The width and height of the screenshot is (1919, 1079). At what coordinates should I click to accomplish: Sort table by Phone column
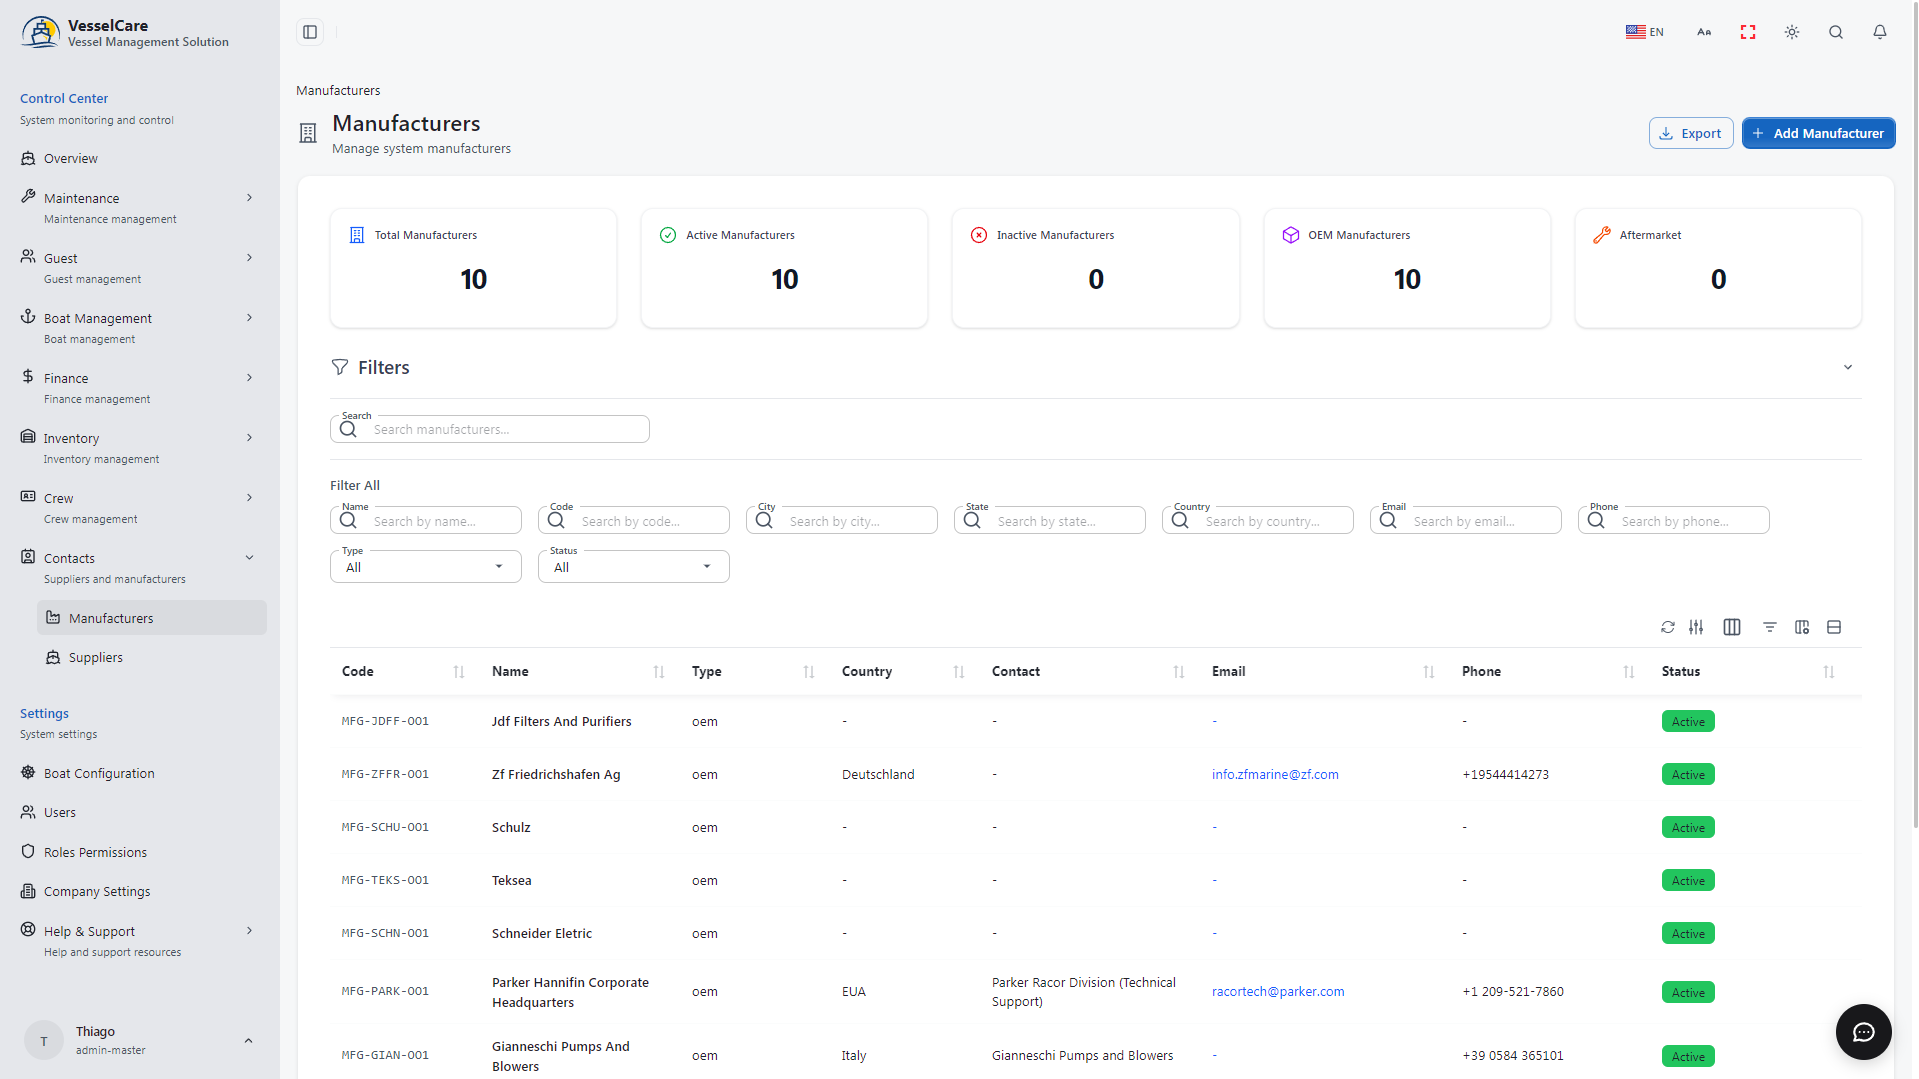1629,672
